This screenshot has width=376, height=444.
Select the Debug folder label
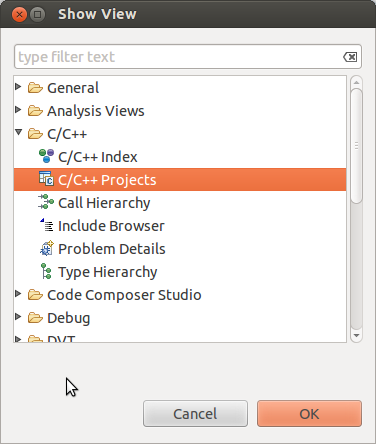coord(69,318)
